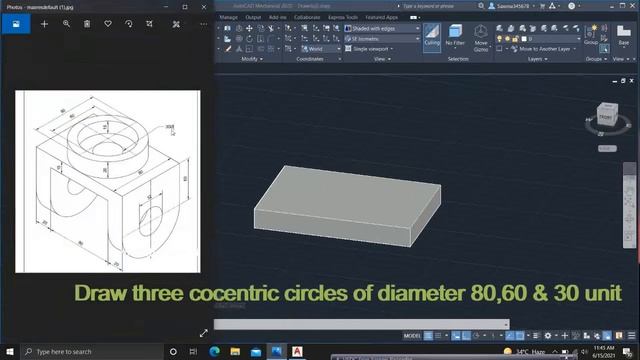Open the Saeesa345678 user account menu
The height and width of the screenshot is (360, 640).
512,6
